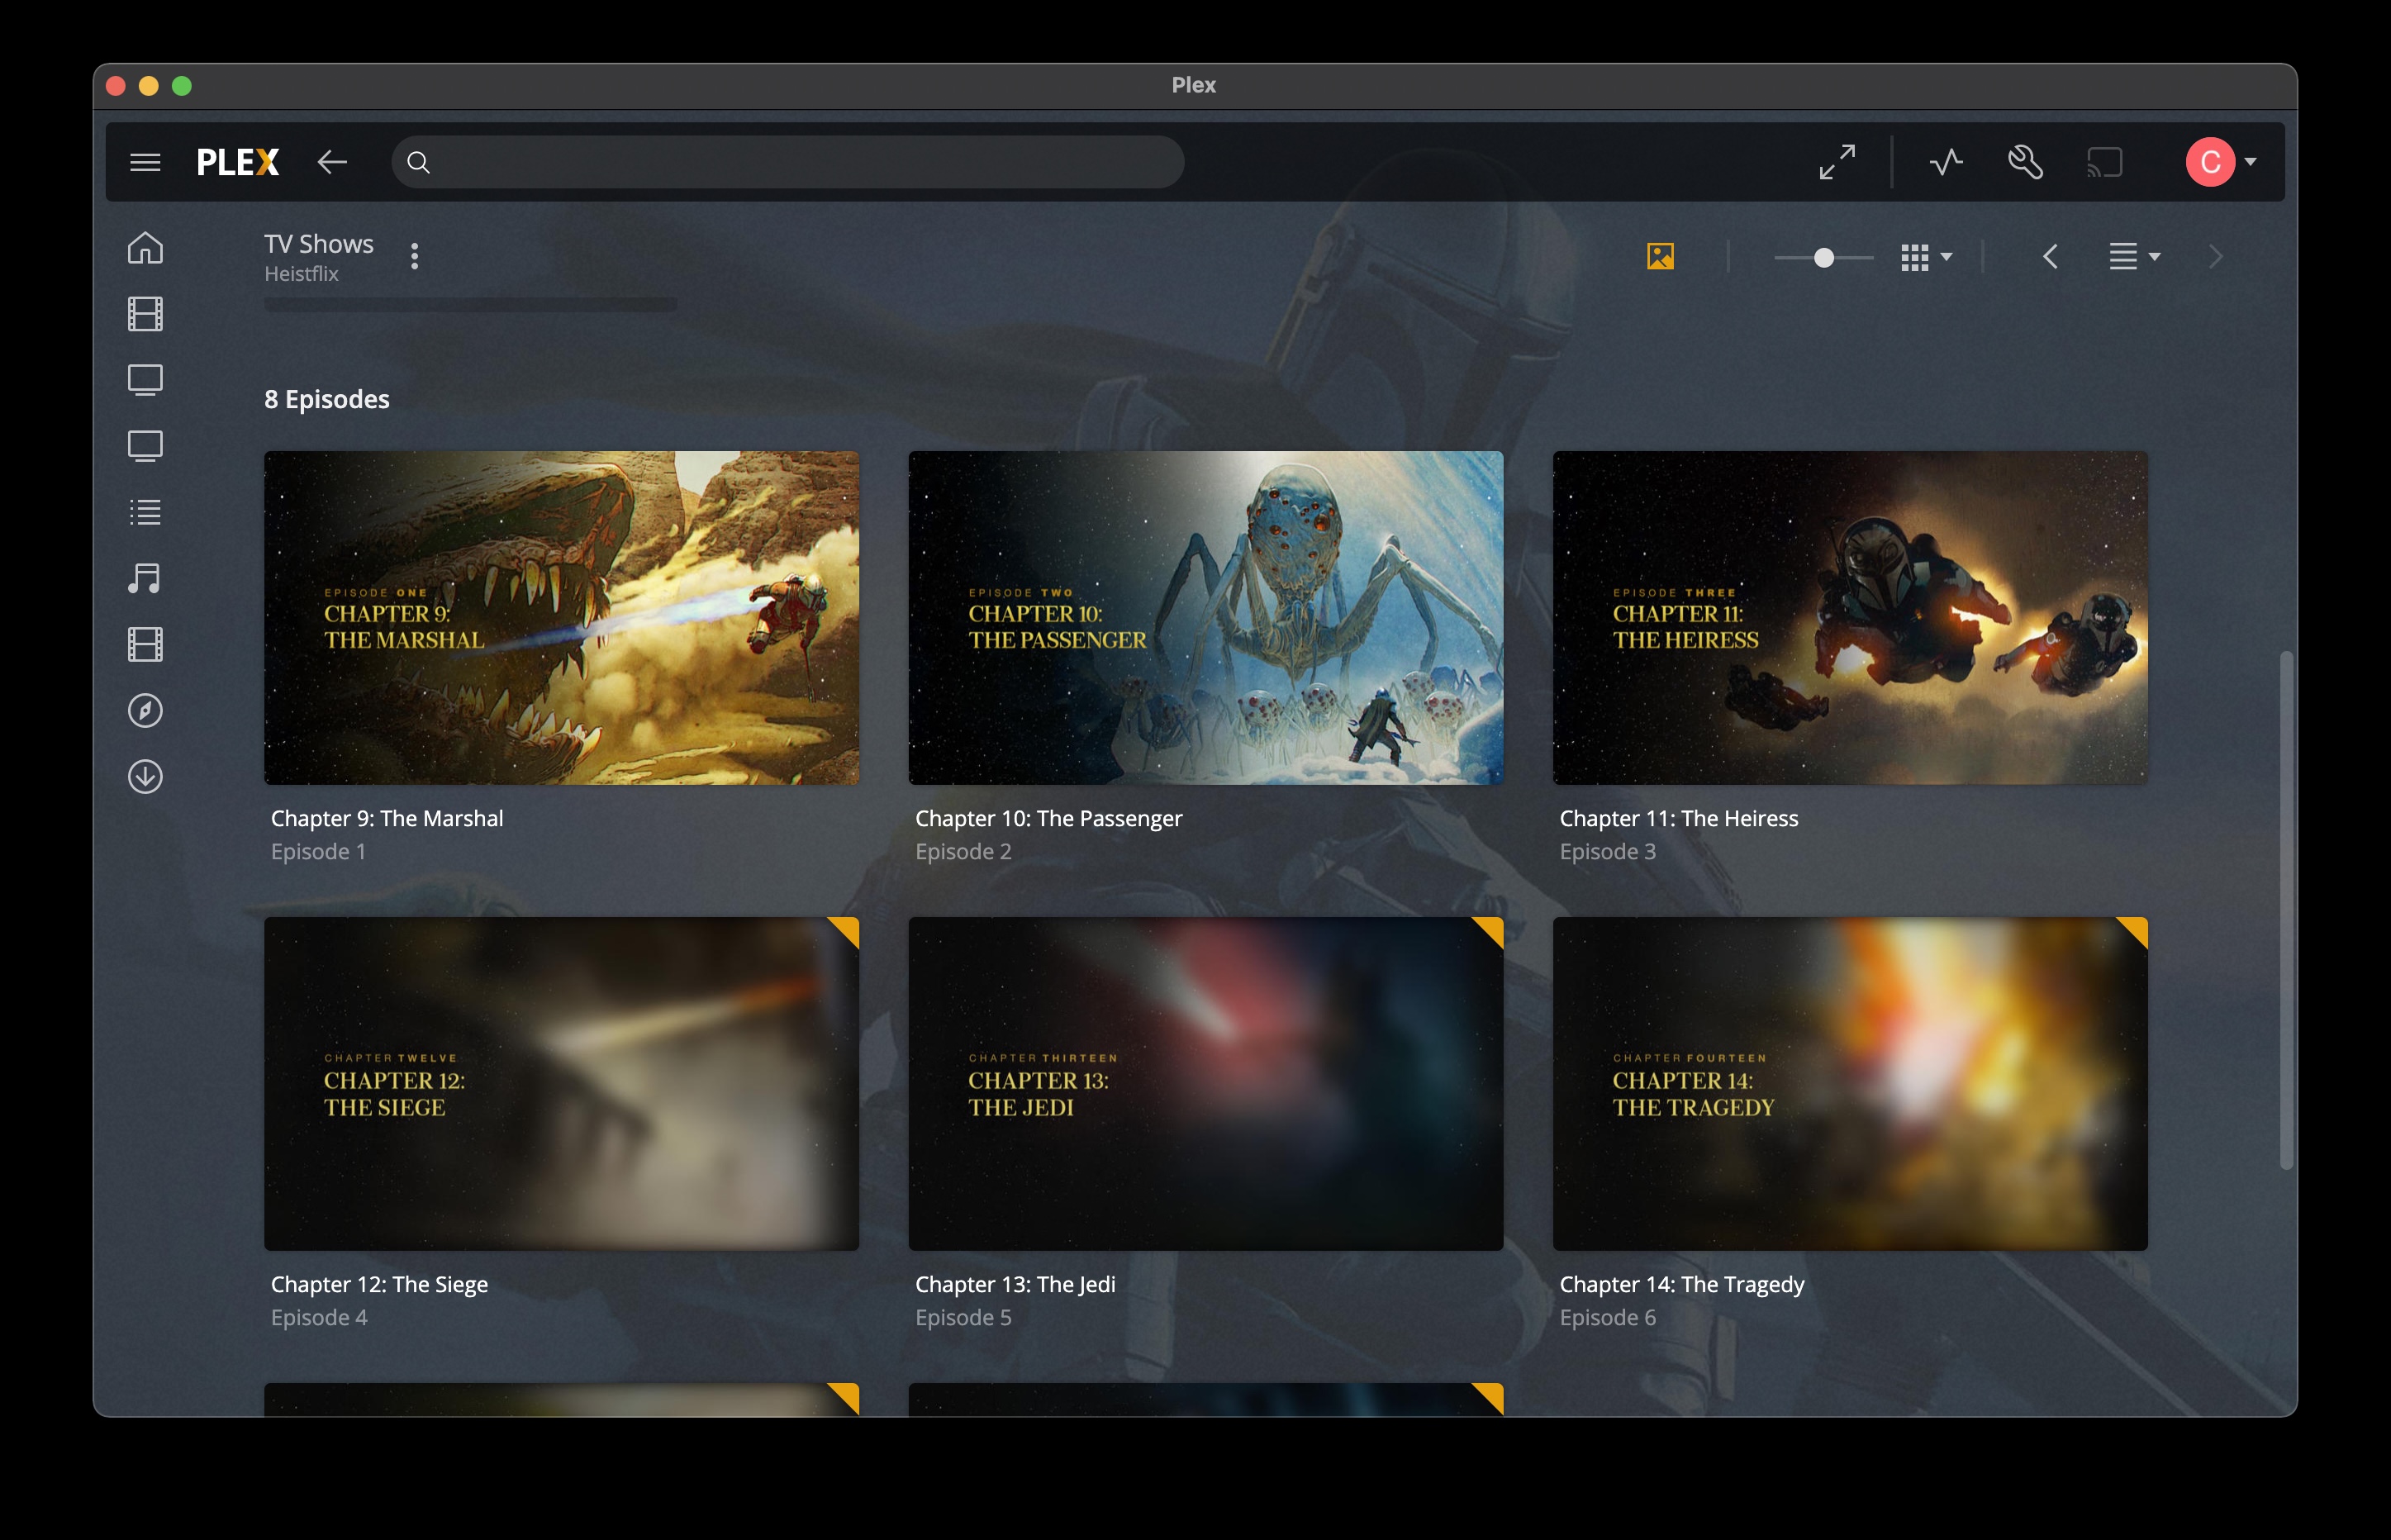The height and width of the screenshot is (1540, 2391).
Task: Open the Downloads arrow icon in sidebar
Action: pyautogui.click(x=145, y=777)
